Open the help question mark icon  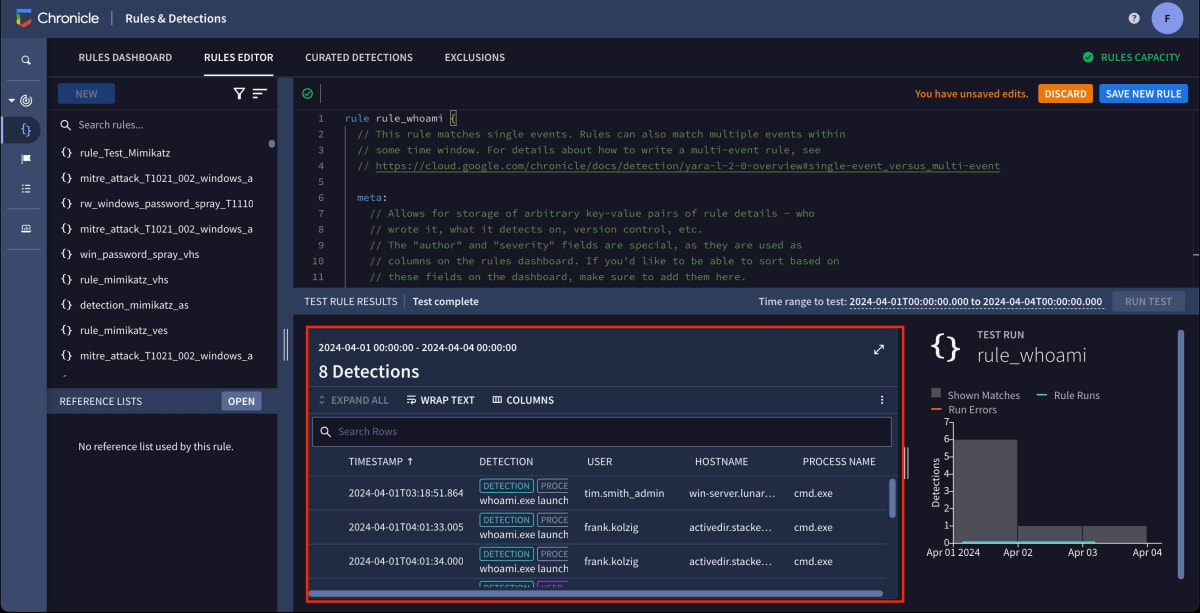pyautogui.click(x=1134, y=18)
